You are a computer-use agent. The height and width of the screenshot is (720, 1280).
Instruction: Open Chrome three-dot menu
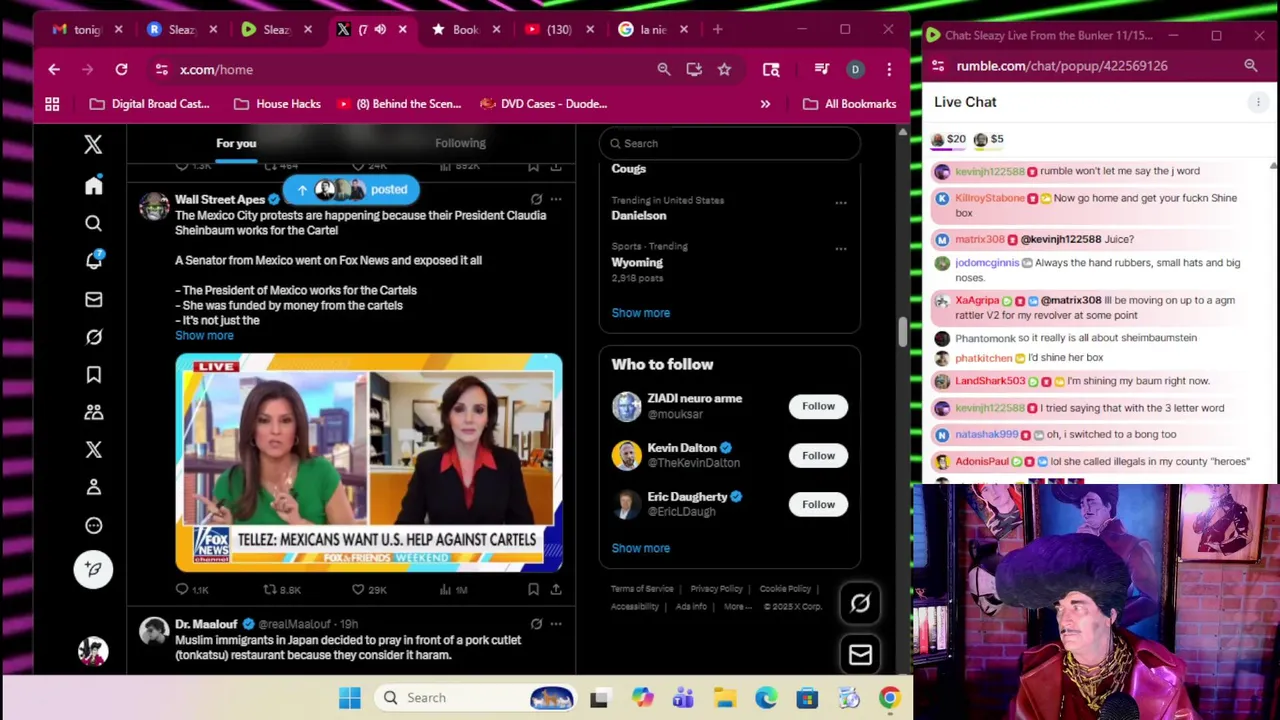pyautogui.click(x=889, y=69)
